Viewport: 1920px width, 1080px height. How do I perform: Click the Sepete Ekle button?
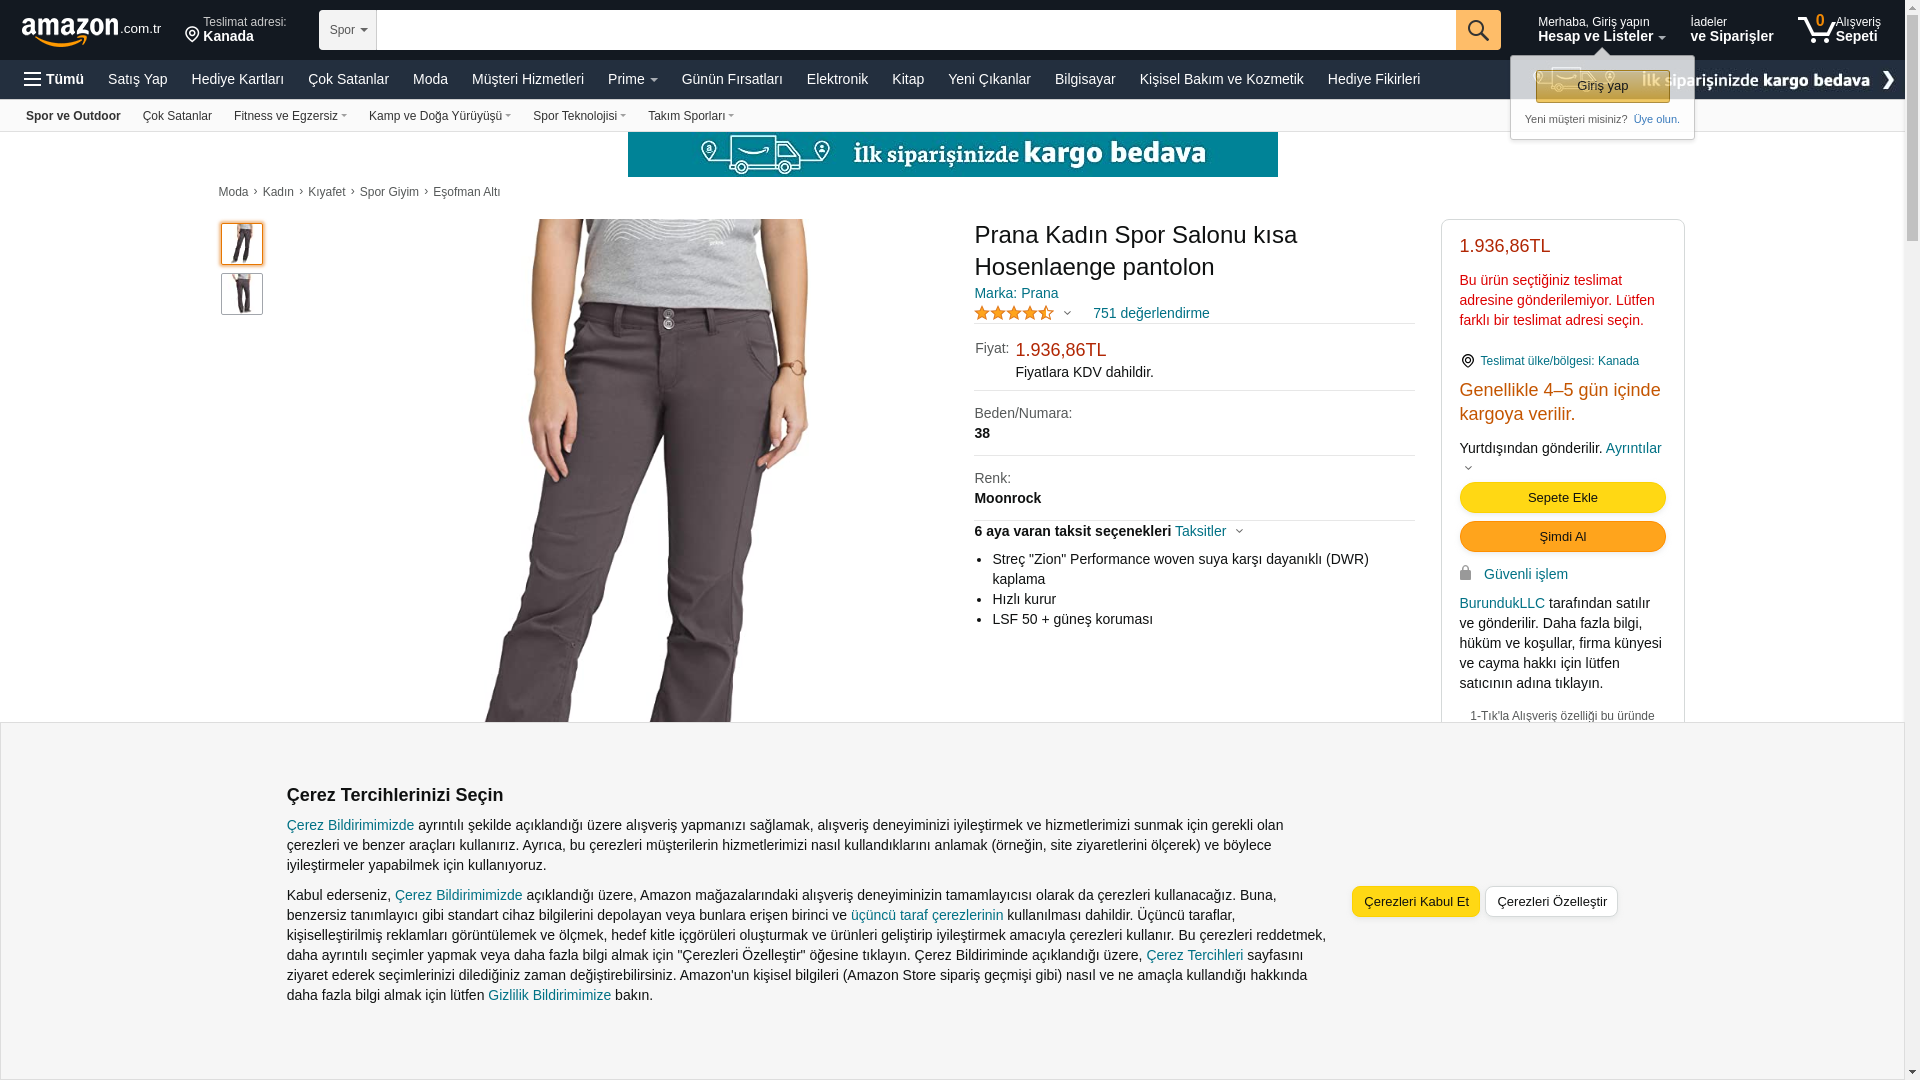[1562, 498]
